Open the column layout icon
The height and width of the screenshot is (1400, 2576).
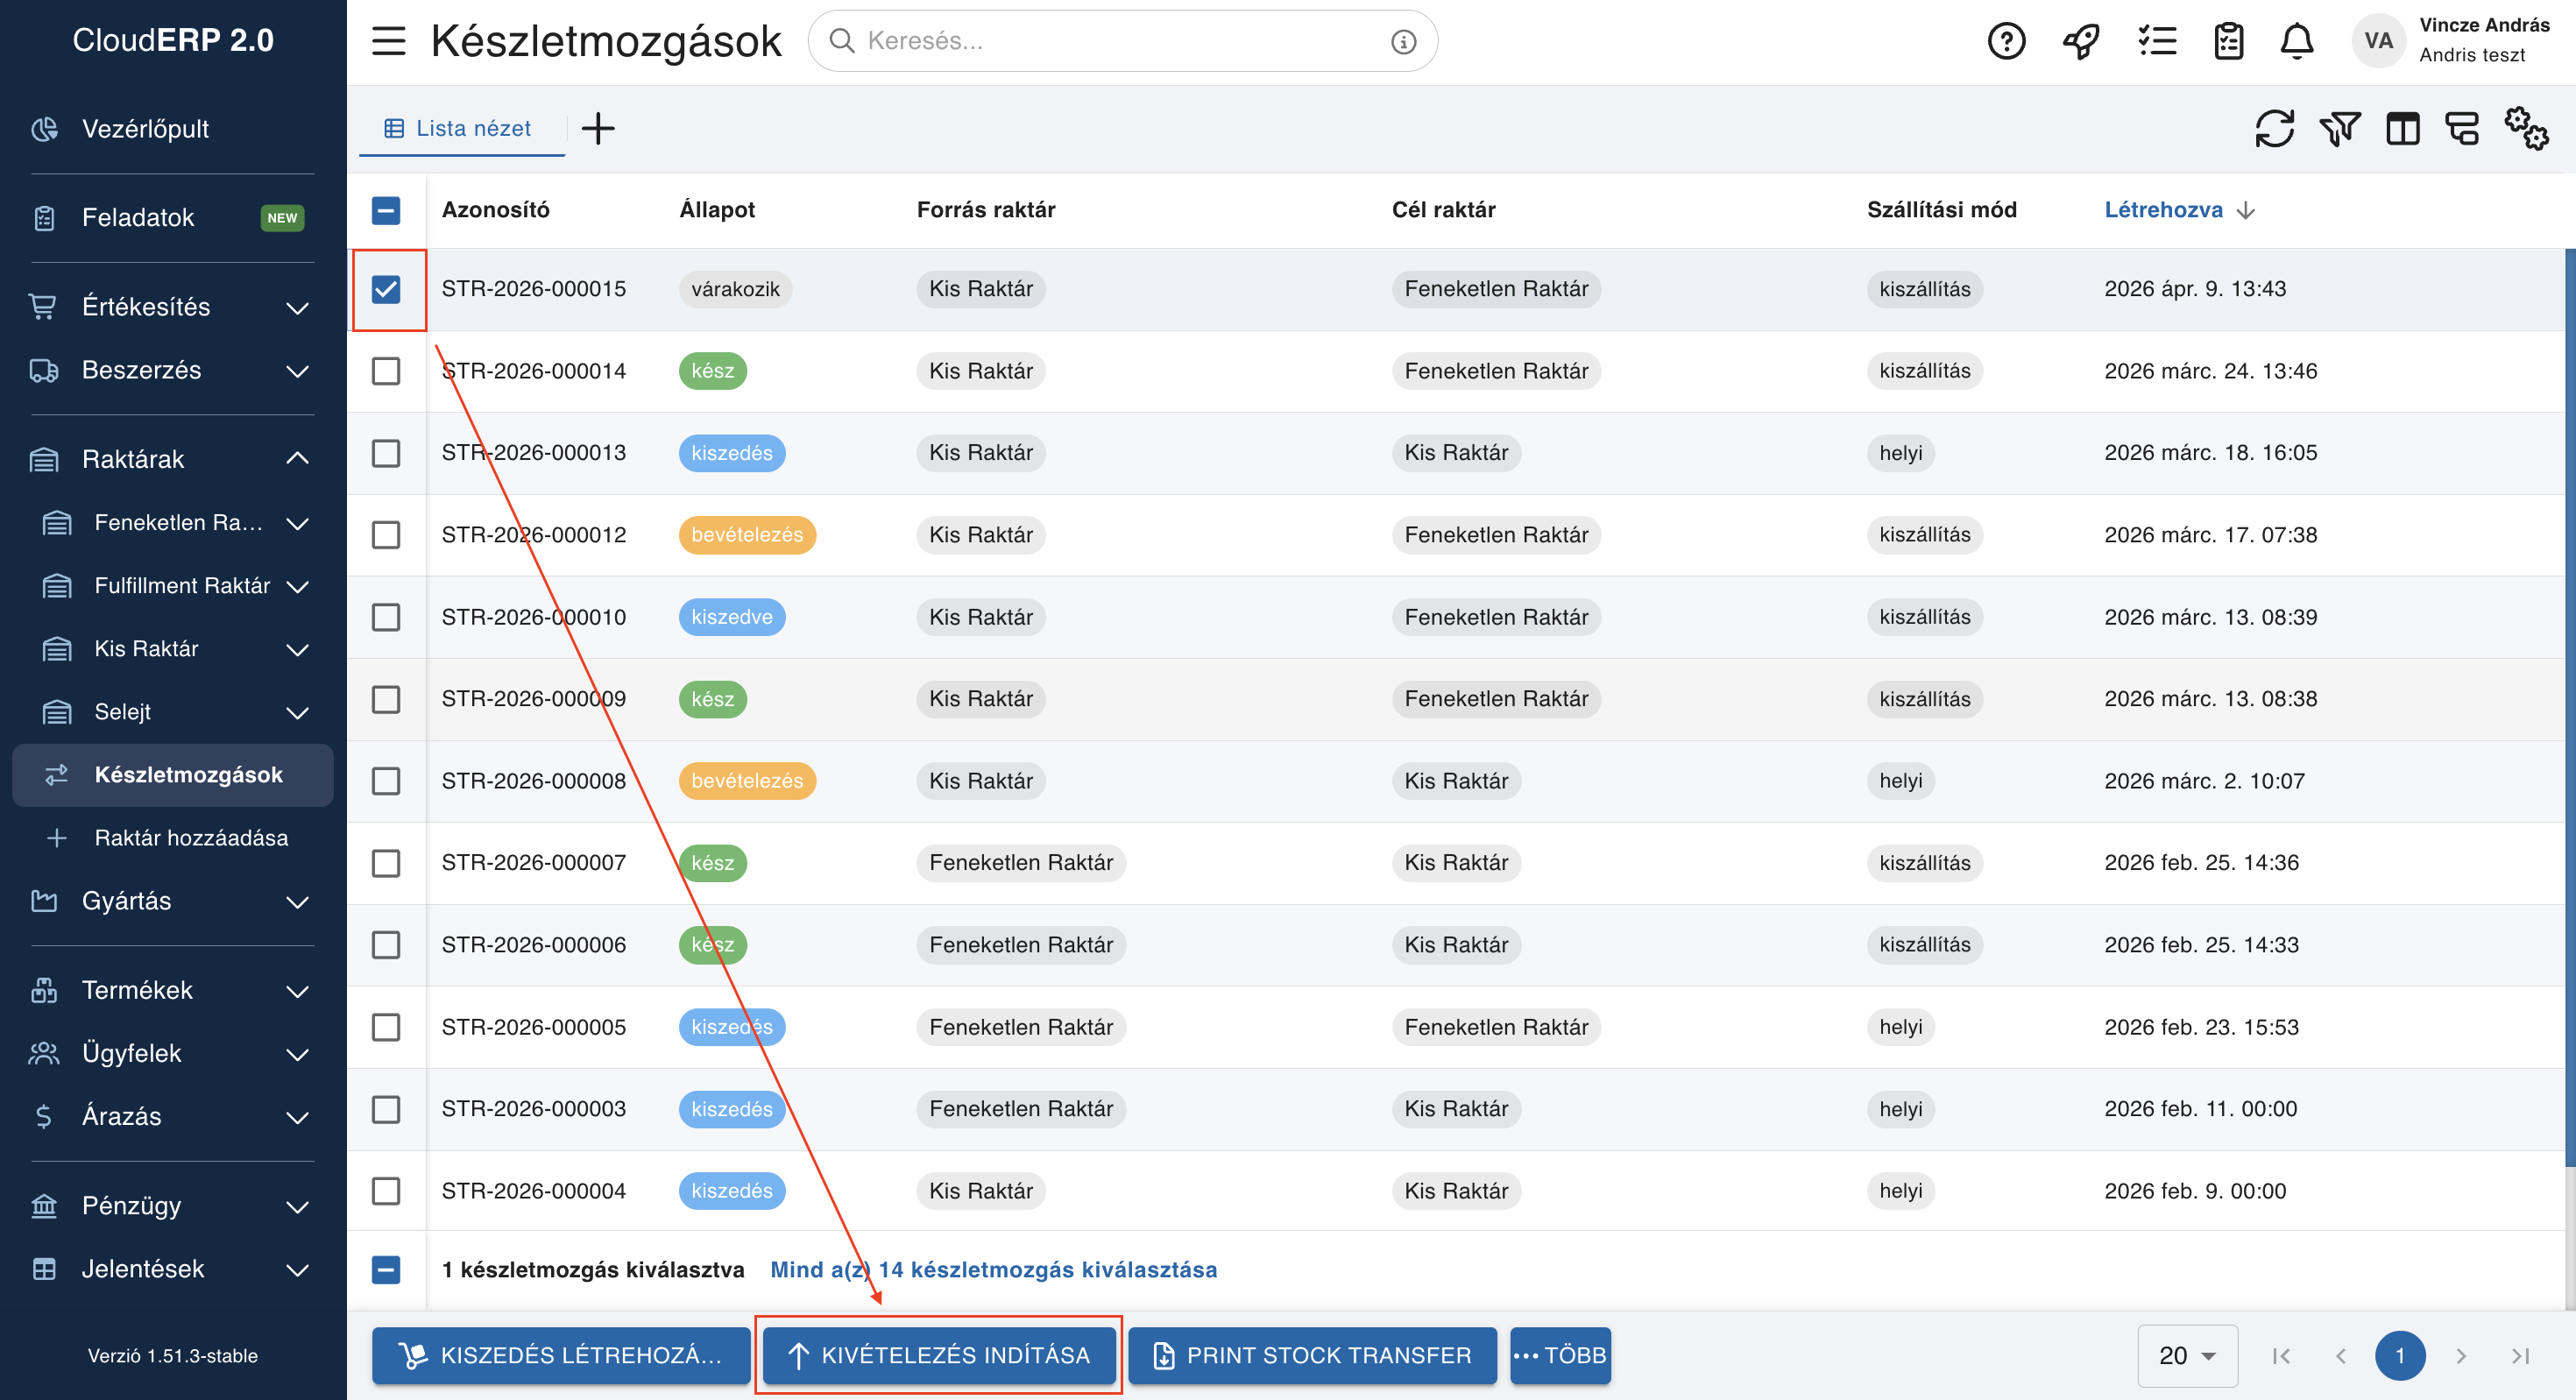click(2402, 128)
